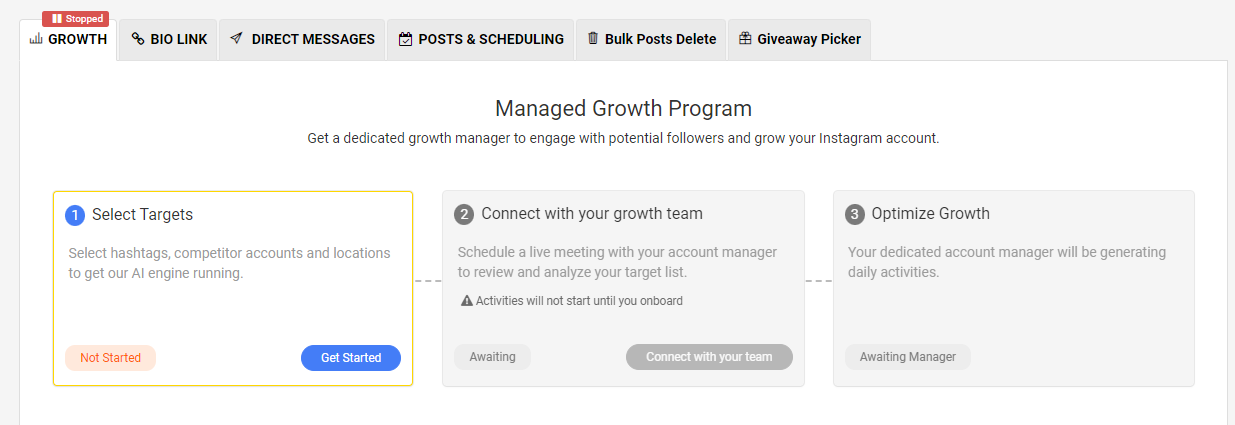1235x425 pixels.
Task: Click the calendar icon on Posts & Scheduling
Action: [405, 39]
